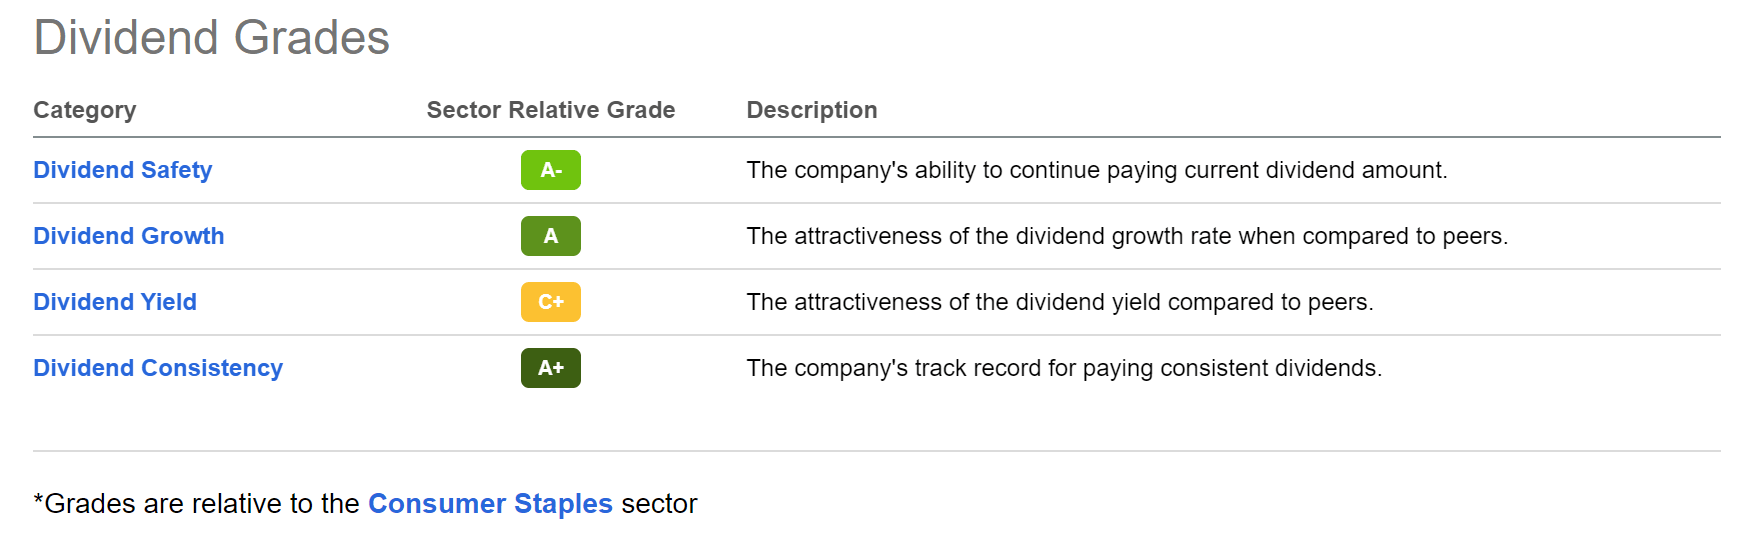1749x544 pixels.
Task: Click the dividend growth rate description text
Action: 1126,236
